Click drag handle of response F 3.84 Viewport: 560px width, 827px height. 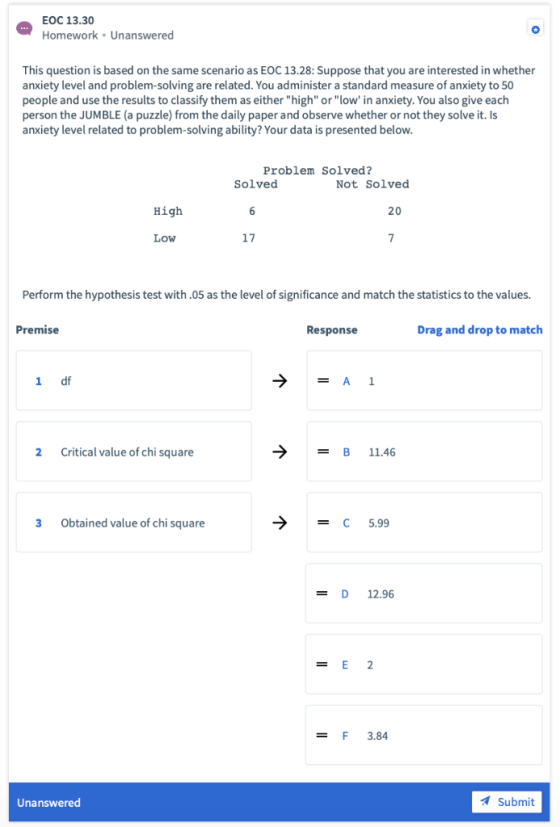point(322,736)
